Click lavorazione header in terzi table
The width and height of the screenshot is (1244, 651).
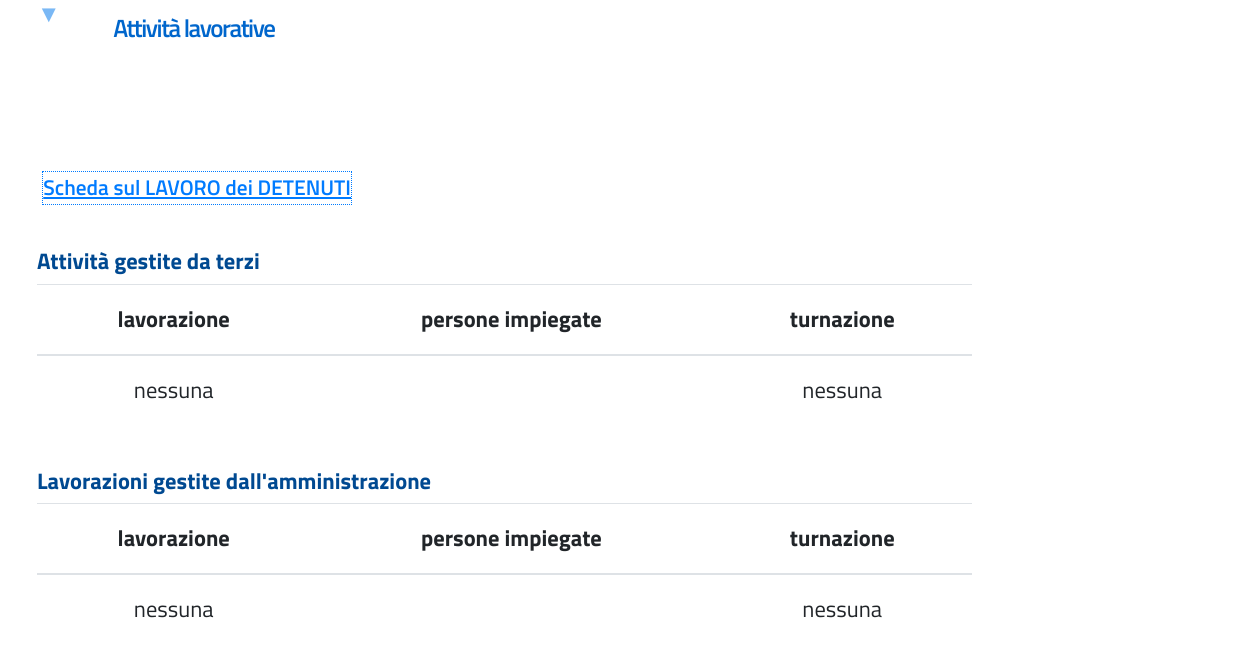coord(174,320)
